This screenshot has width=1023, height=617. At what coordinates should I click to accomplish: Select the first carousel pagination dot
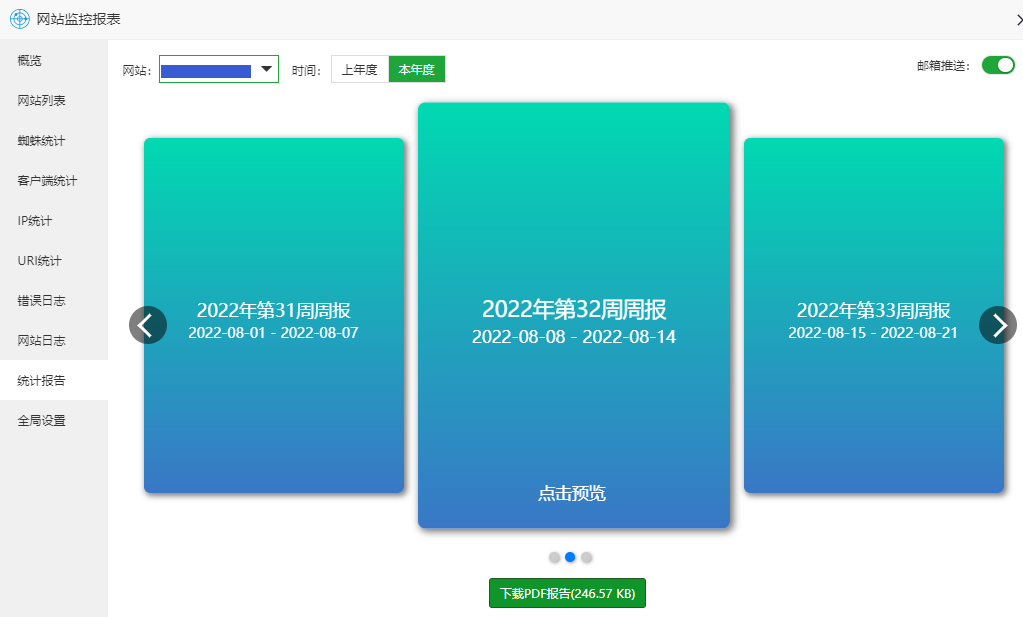(x=554, y=557)
